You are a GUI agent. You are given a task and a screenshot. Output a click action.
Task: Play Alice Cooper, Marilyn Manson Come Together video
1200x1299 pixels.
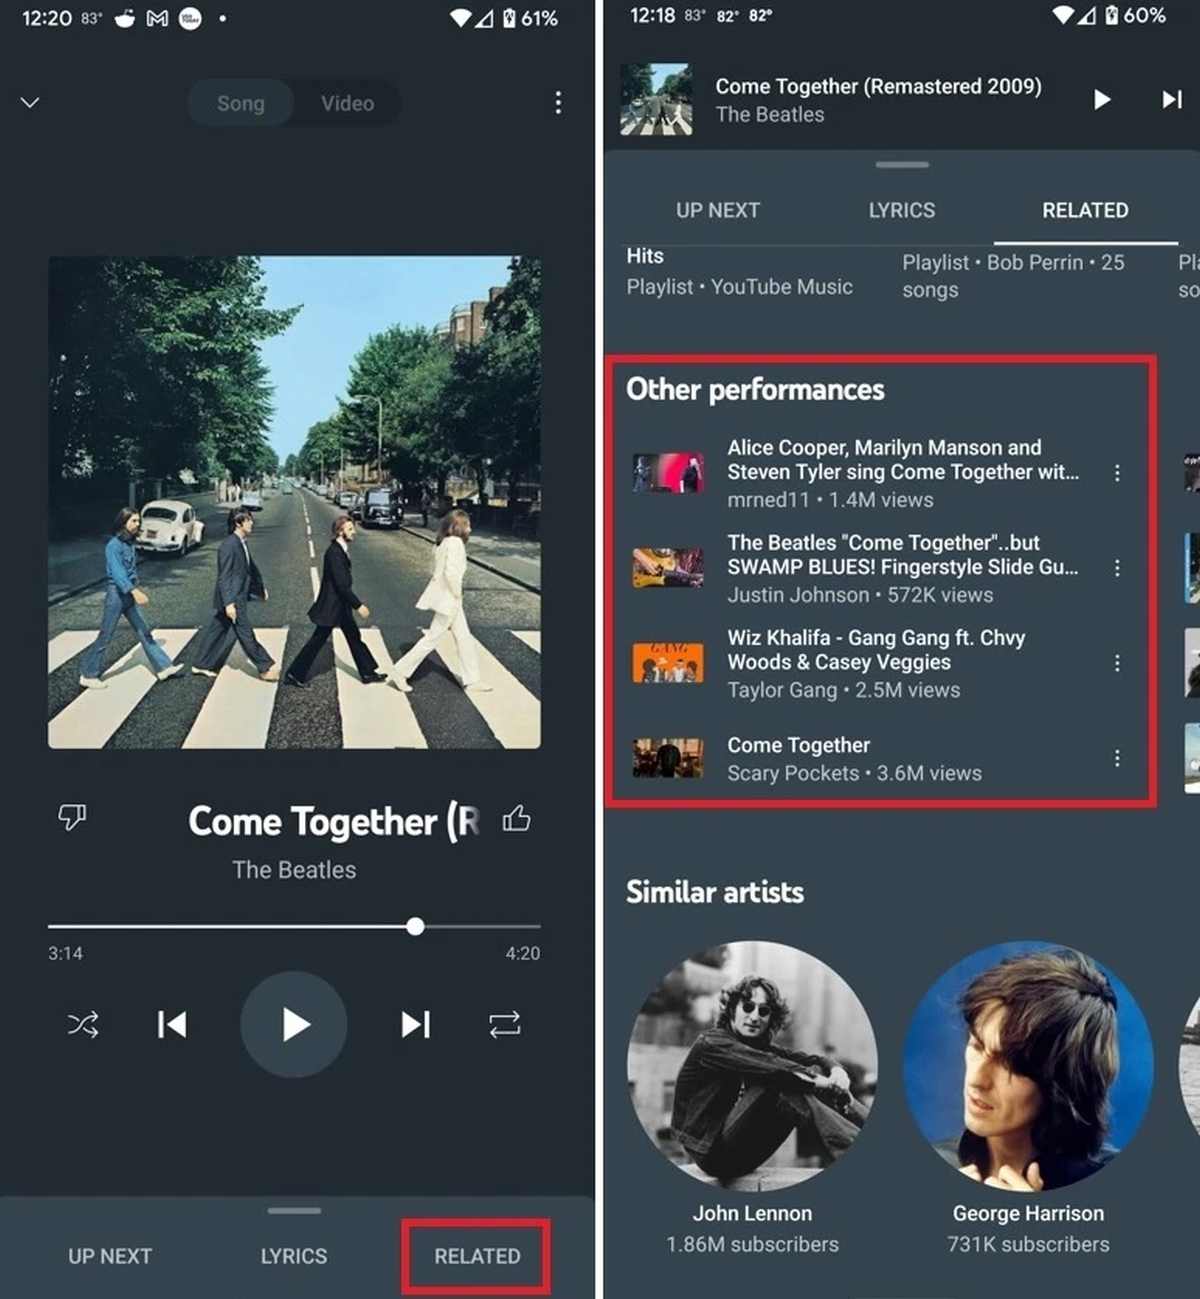click(x=903, y=473)
